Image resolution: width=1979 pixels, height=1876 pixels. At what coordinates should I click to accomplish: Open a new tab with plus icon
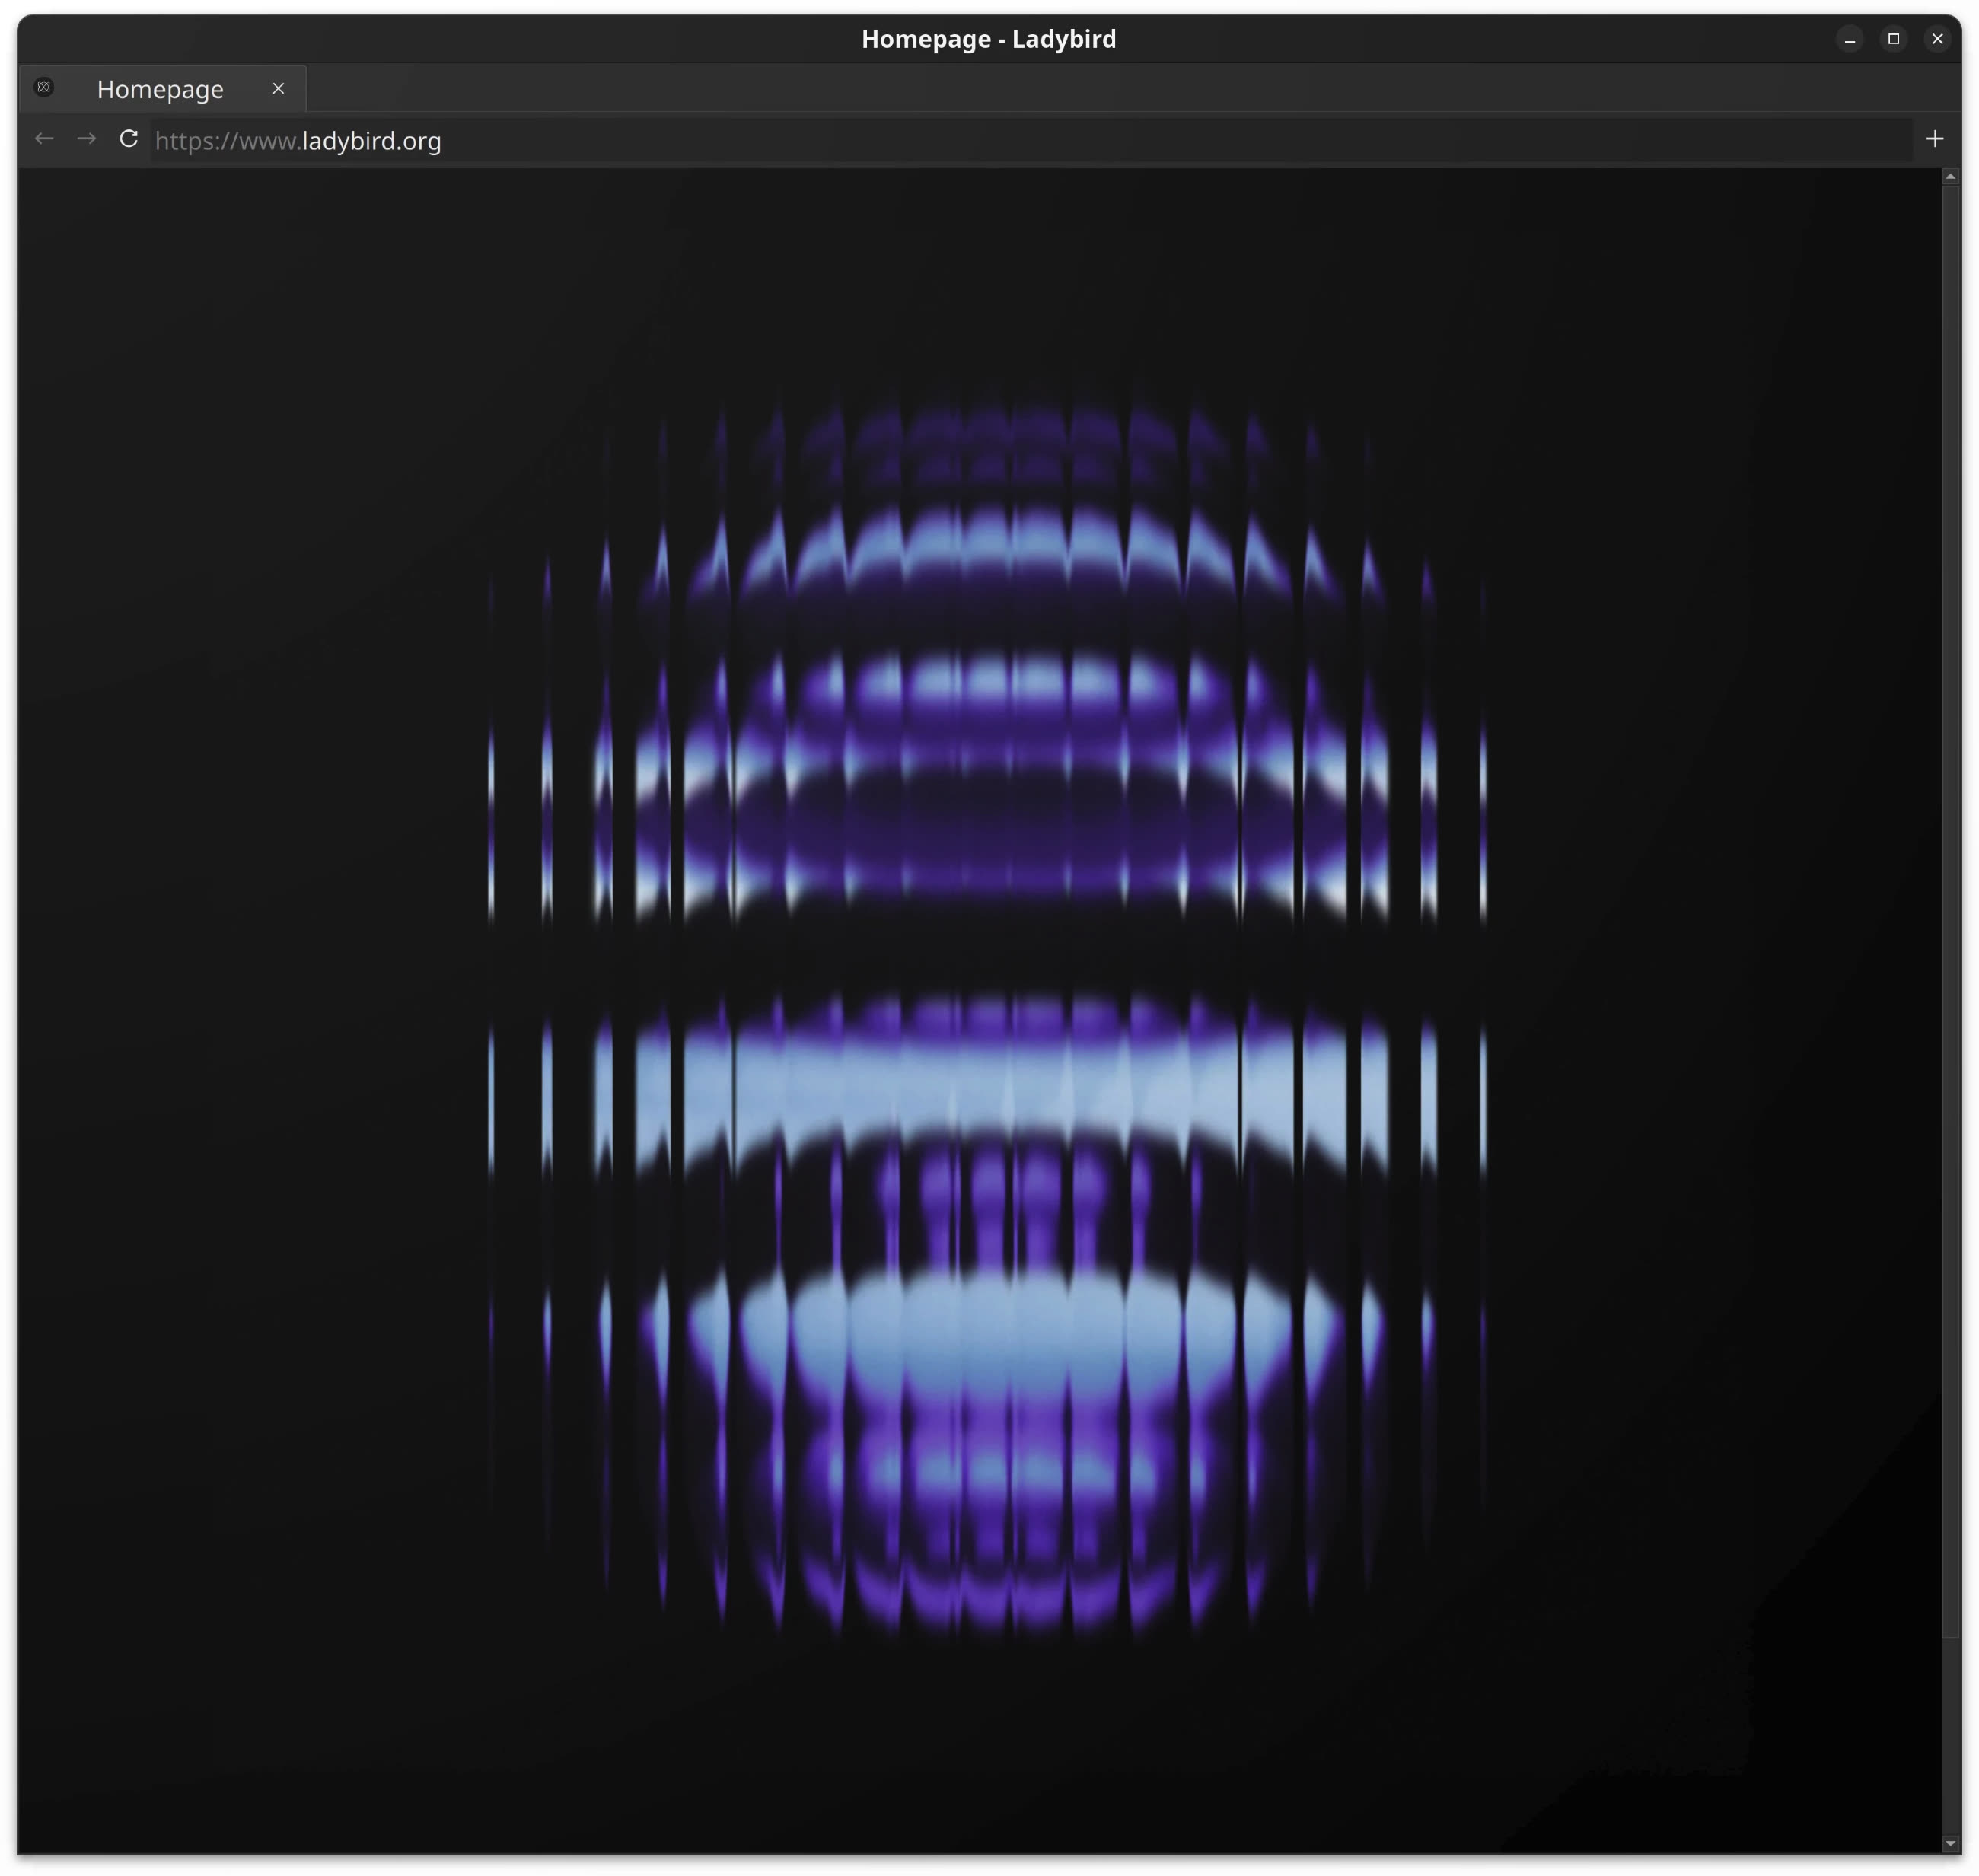1934,139
